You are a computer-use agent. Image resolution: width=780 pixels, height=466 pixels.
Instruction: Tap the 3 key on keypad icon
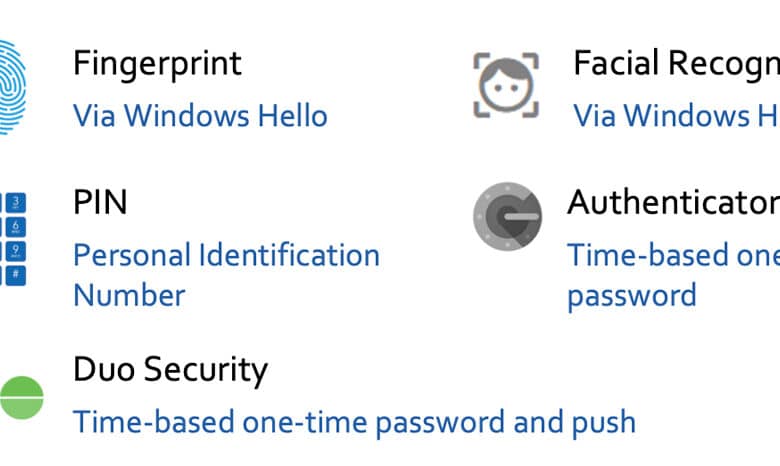click(16, 202)
